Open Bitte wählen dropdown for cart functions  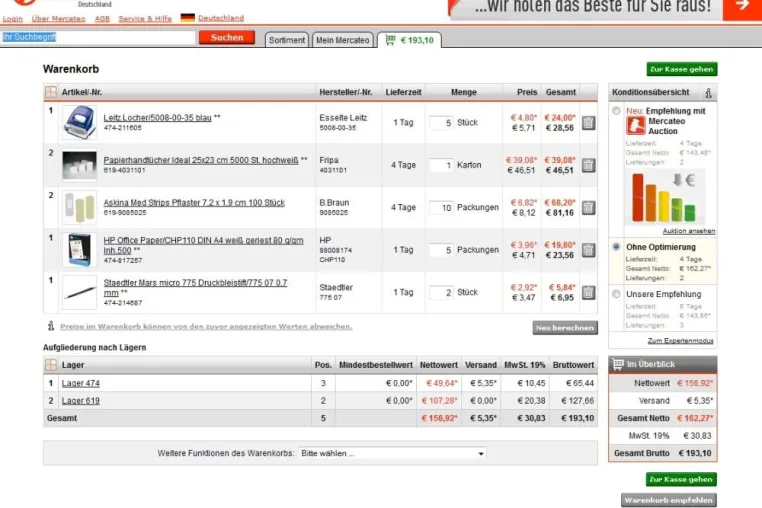[x=393, y=453]
